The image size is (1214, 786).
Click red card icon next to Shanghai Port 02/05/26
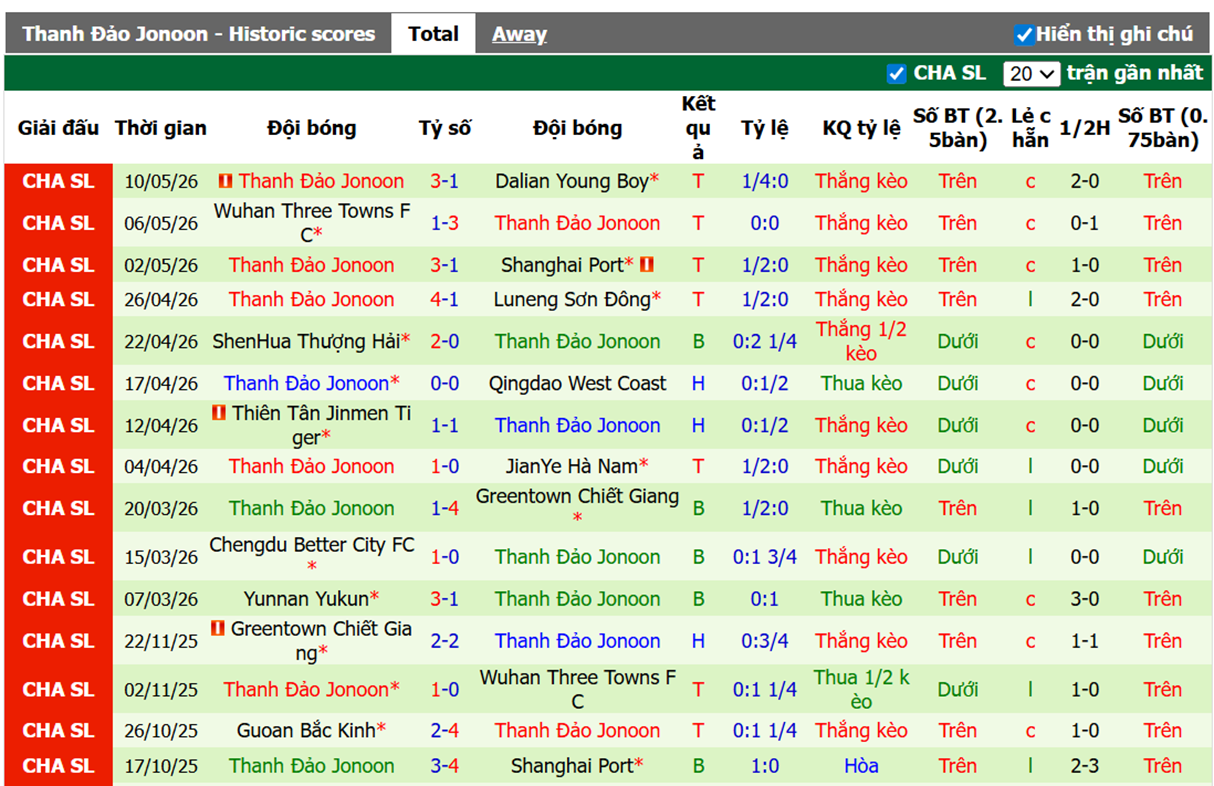coord(647,265)
